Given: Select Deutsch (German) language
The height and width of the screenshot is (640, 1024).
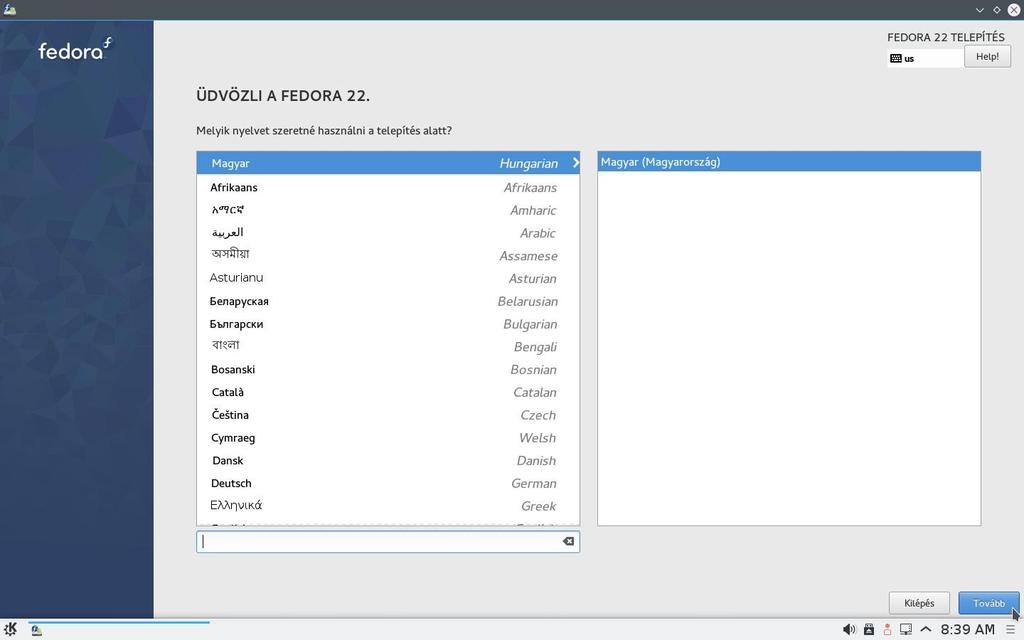Looking at the screenshot, I should point(388,485).
